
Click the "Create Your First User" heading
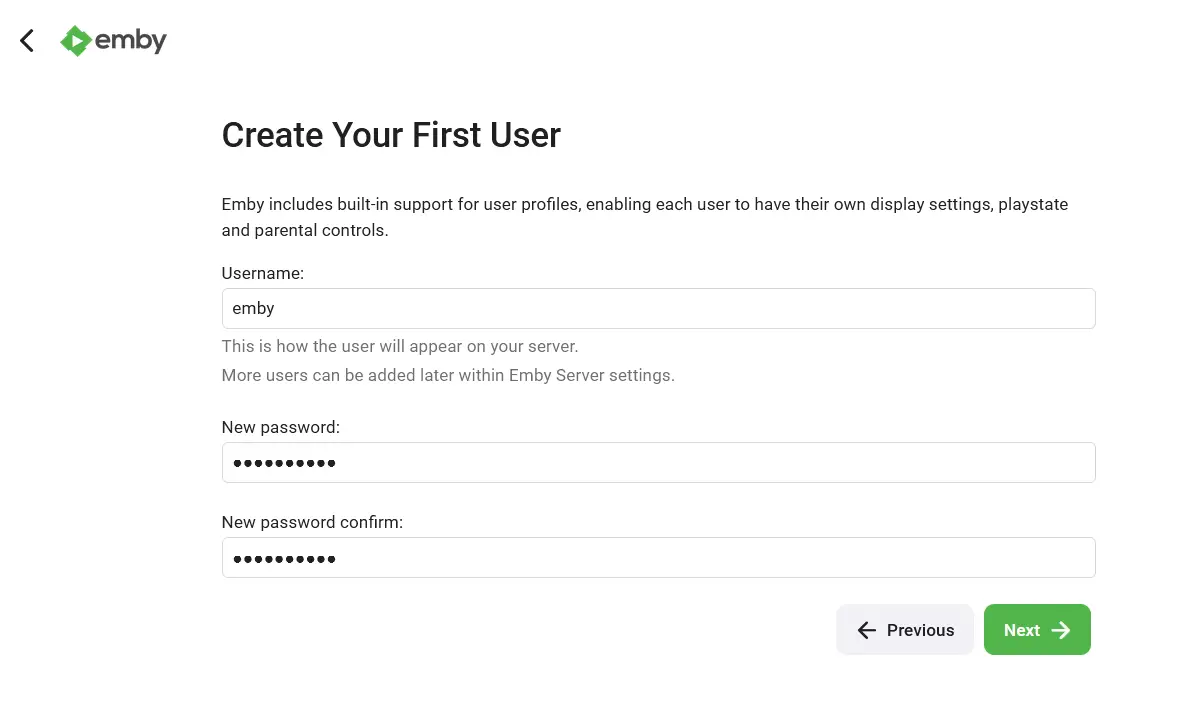point(391,135)
